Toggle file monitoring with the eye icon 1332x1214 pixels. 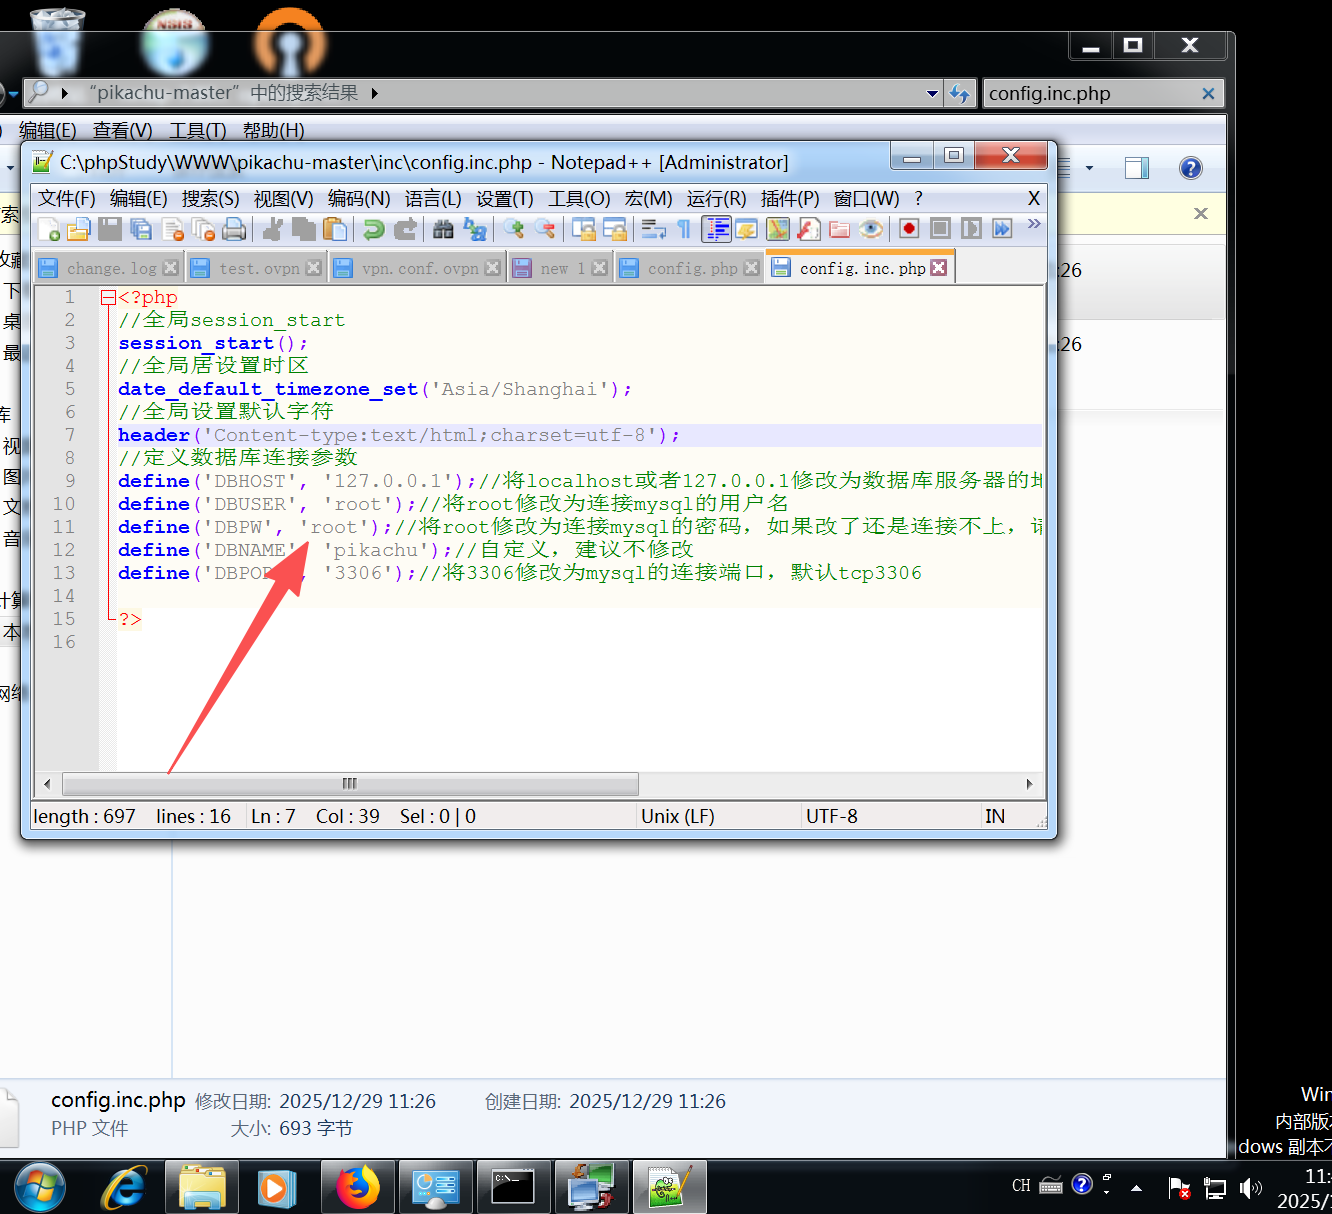(x=871, y=229)
